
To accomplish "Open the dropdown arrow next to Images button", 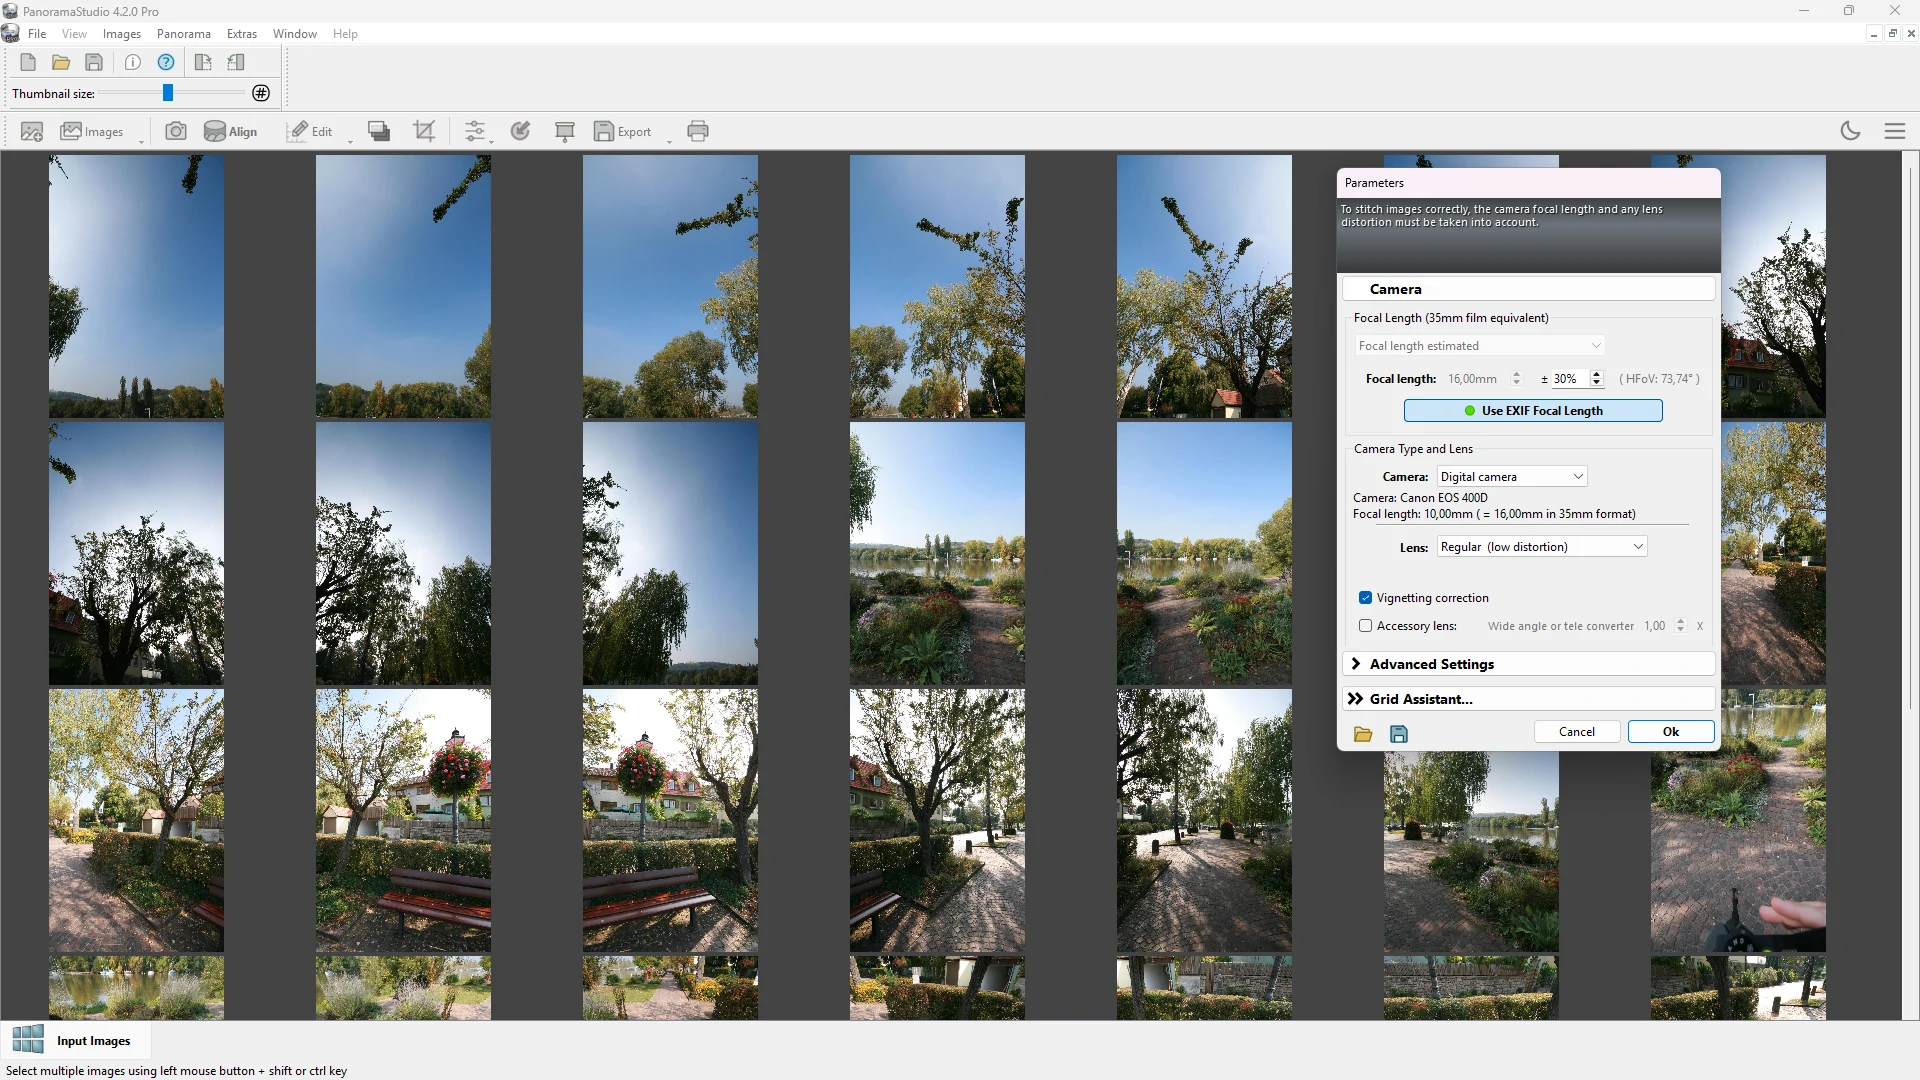I will point(141,141).
